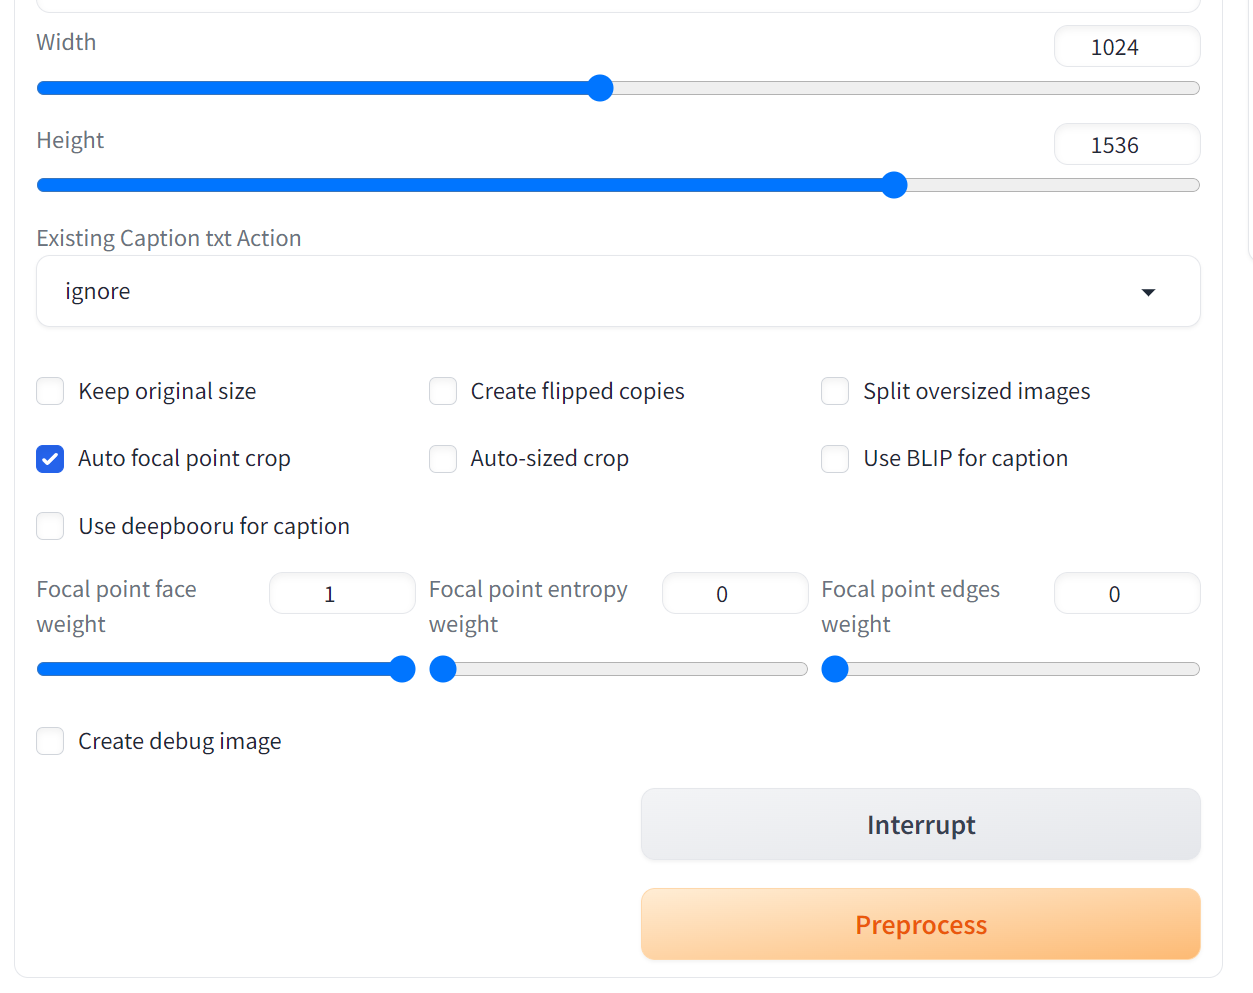
Task: Focus the Width value field showing 1024
Action: [1126, 47]
